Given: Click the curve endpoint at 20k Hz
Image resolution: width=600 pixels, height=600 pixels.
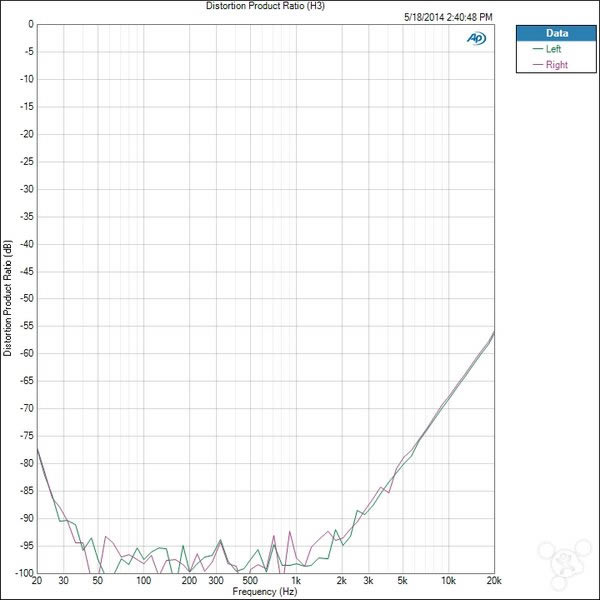Looking at the screenshot, I should [x=494, y=331].
